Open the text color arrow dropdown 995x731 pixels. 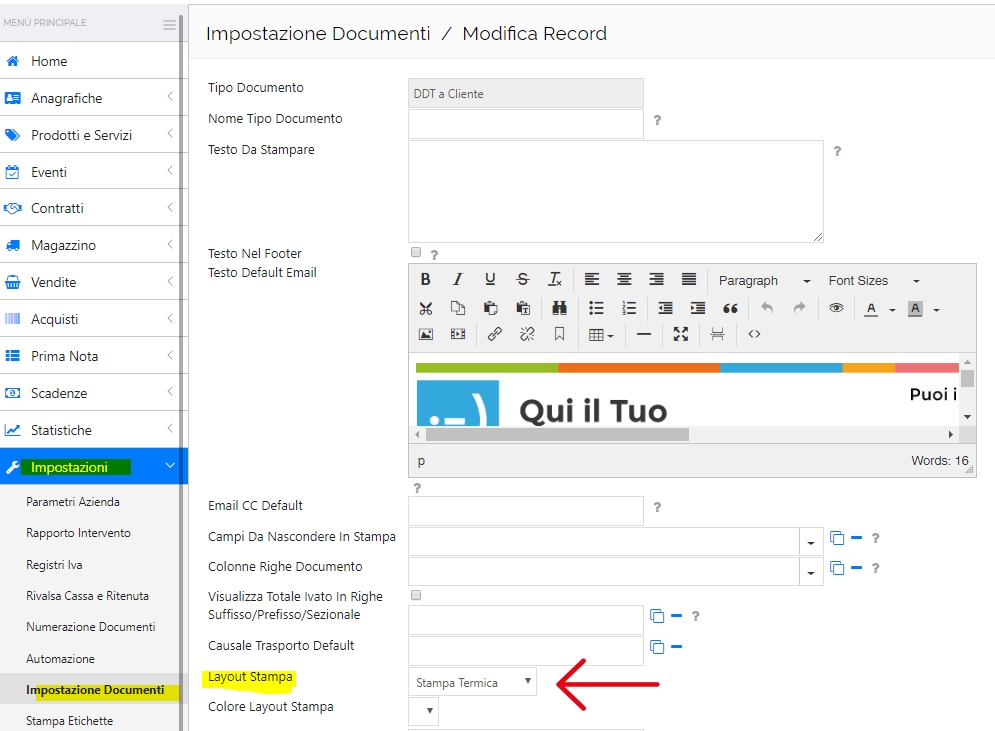(892, 310)
